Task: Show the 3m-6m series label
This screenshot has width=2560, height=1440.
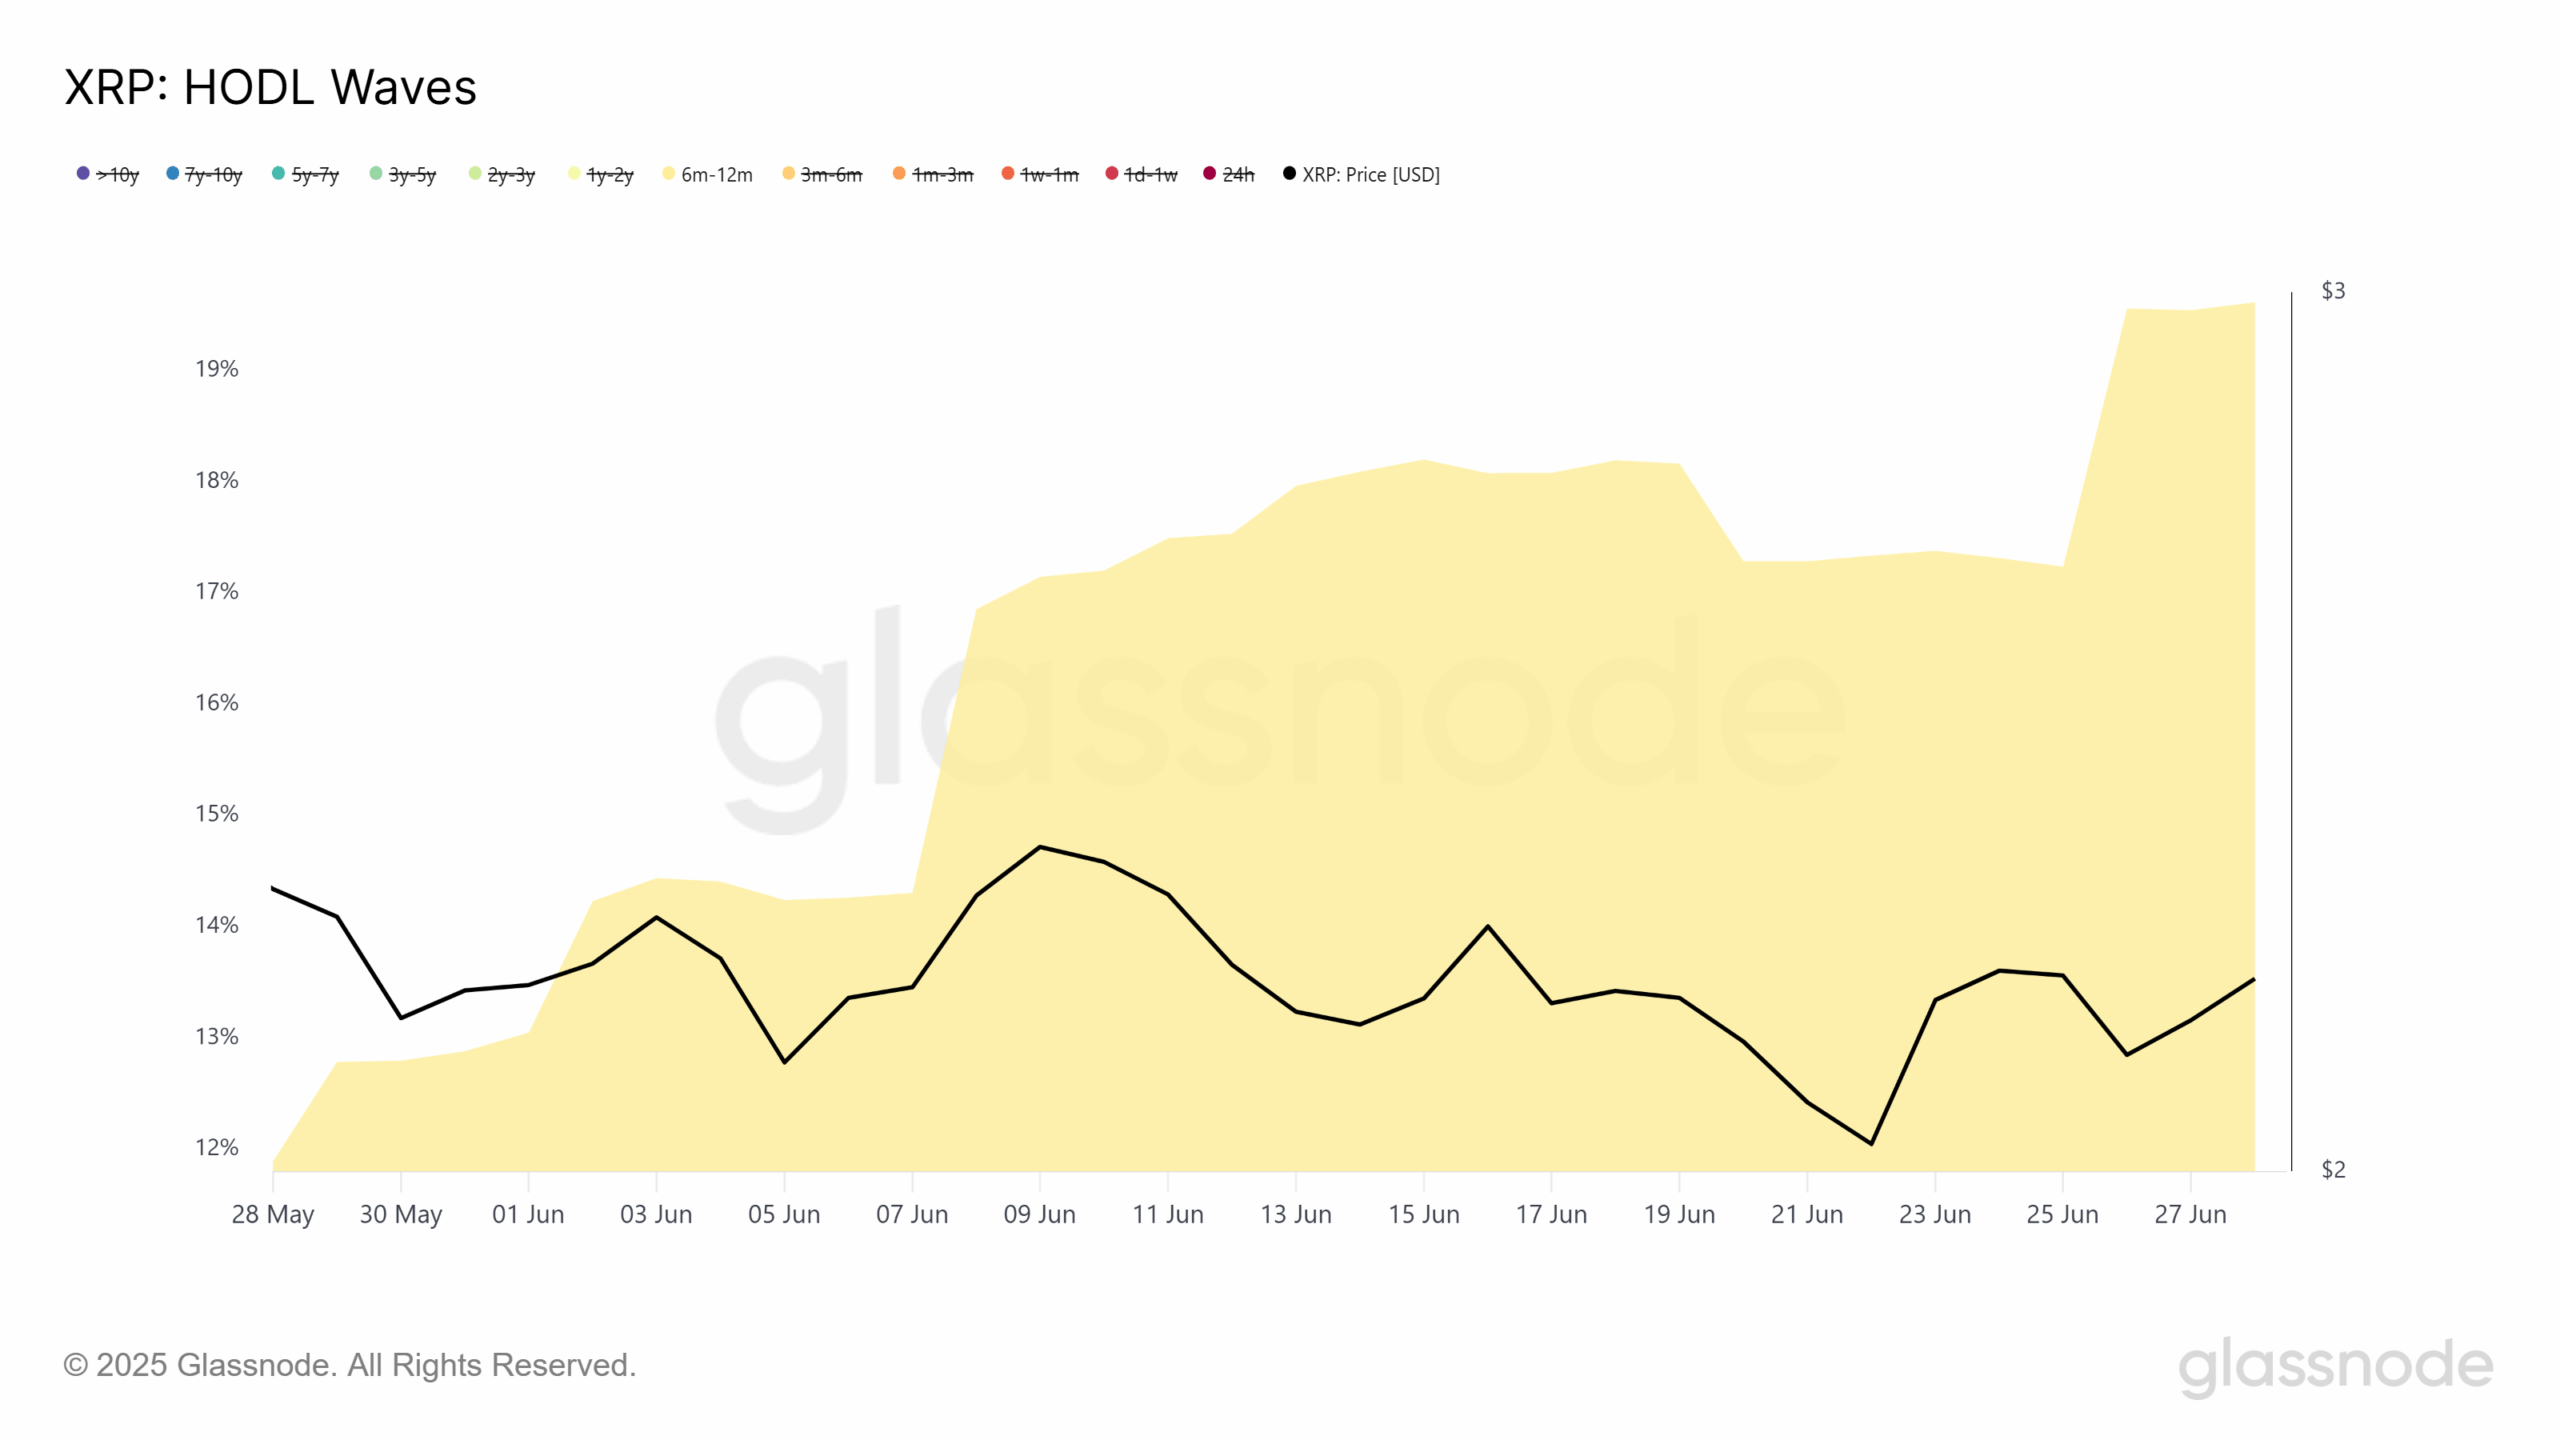Action: pos(831,175)
